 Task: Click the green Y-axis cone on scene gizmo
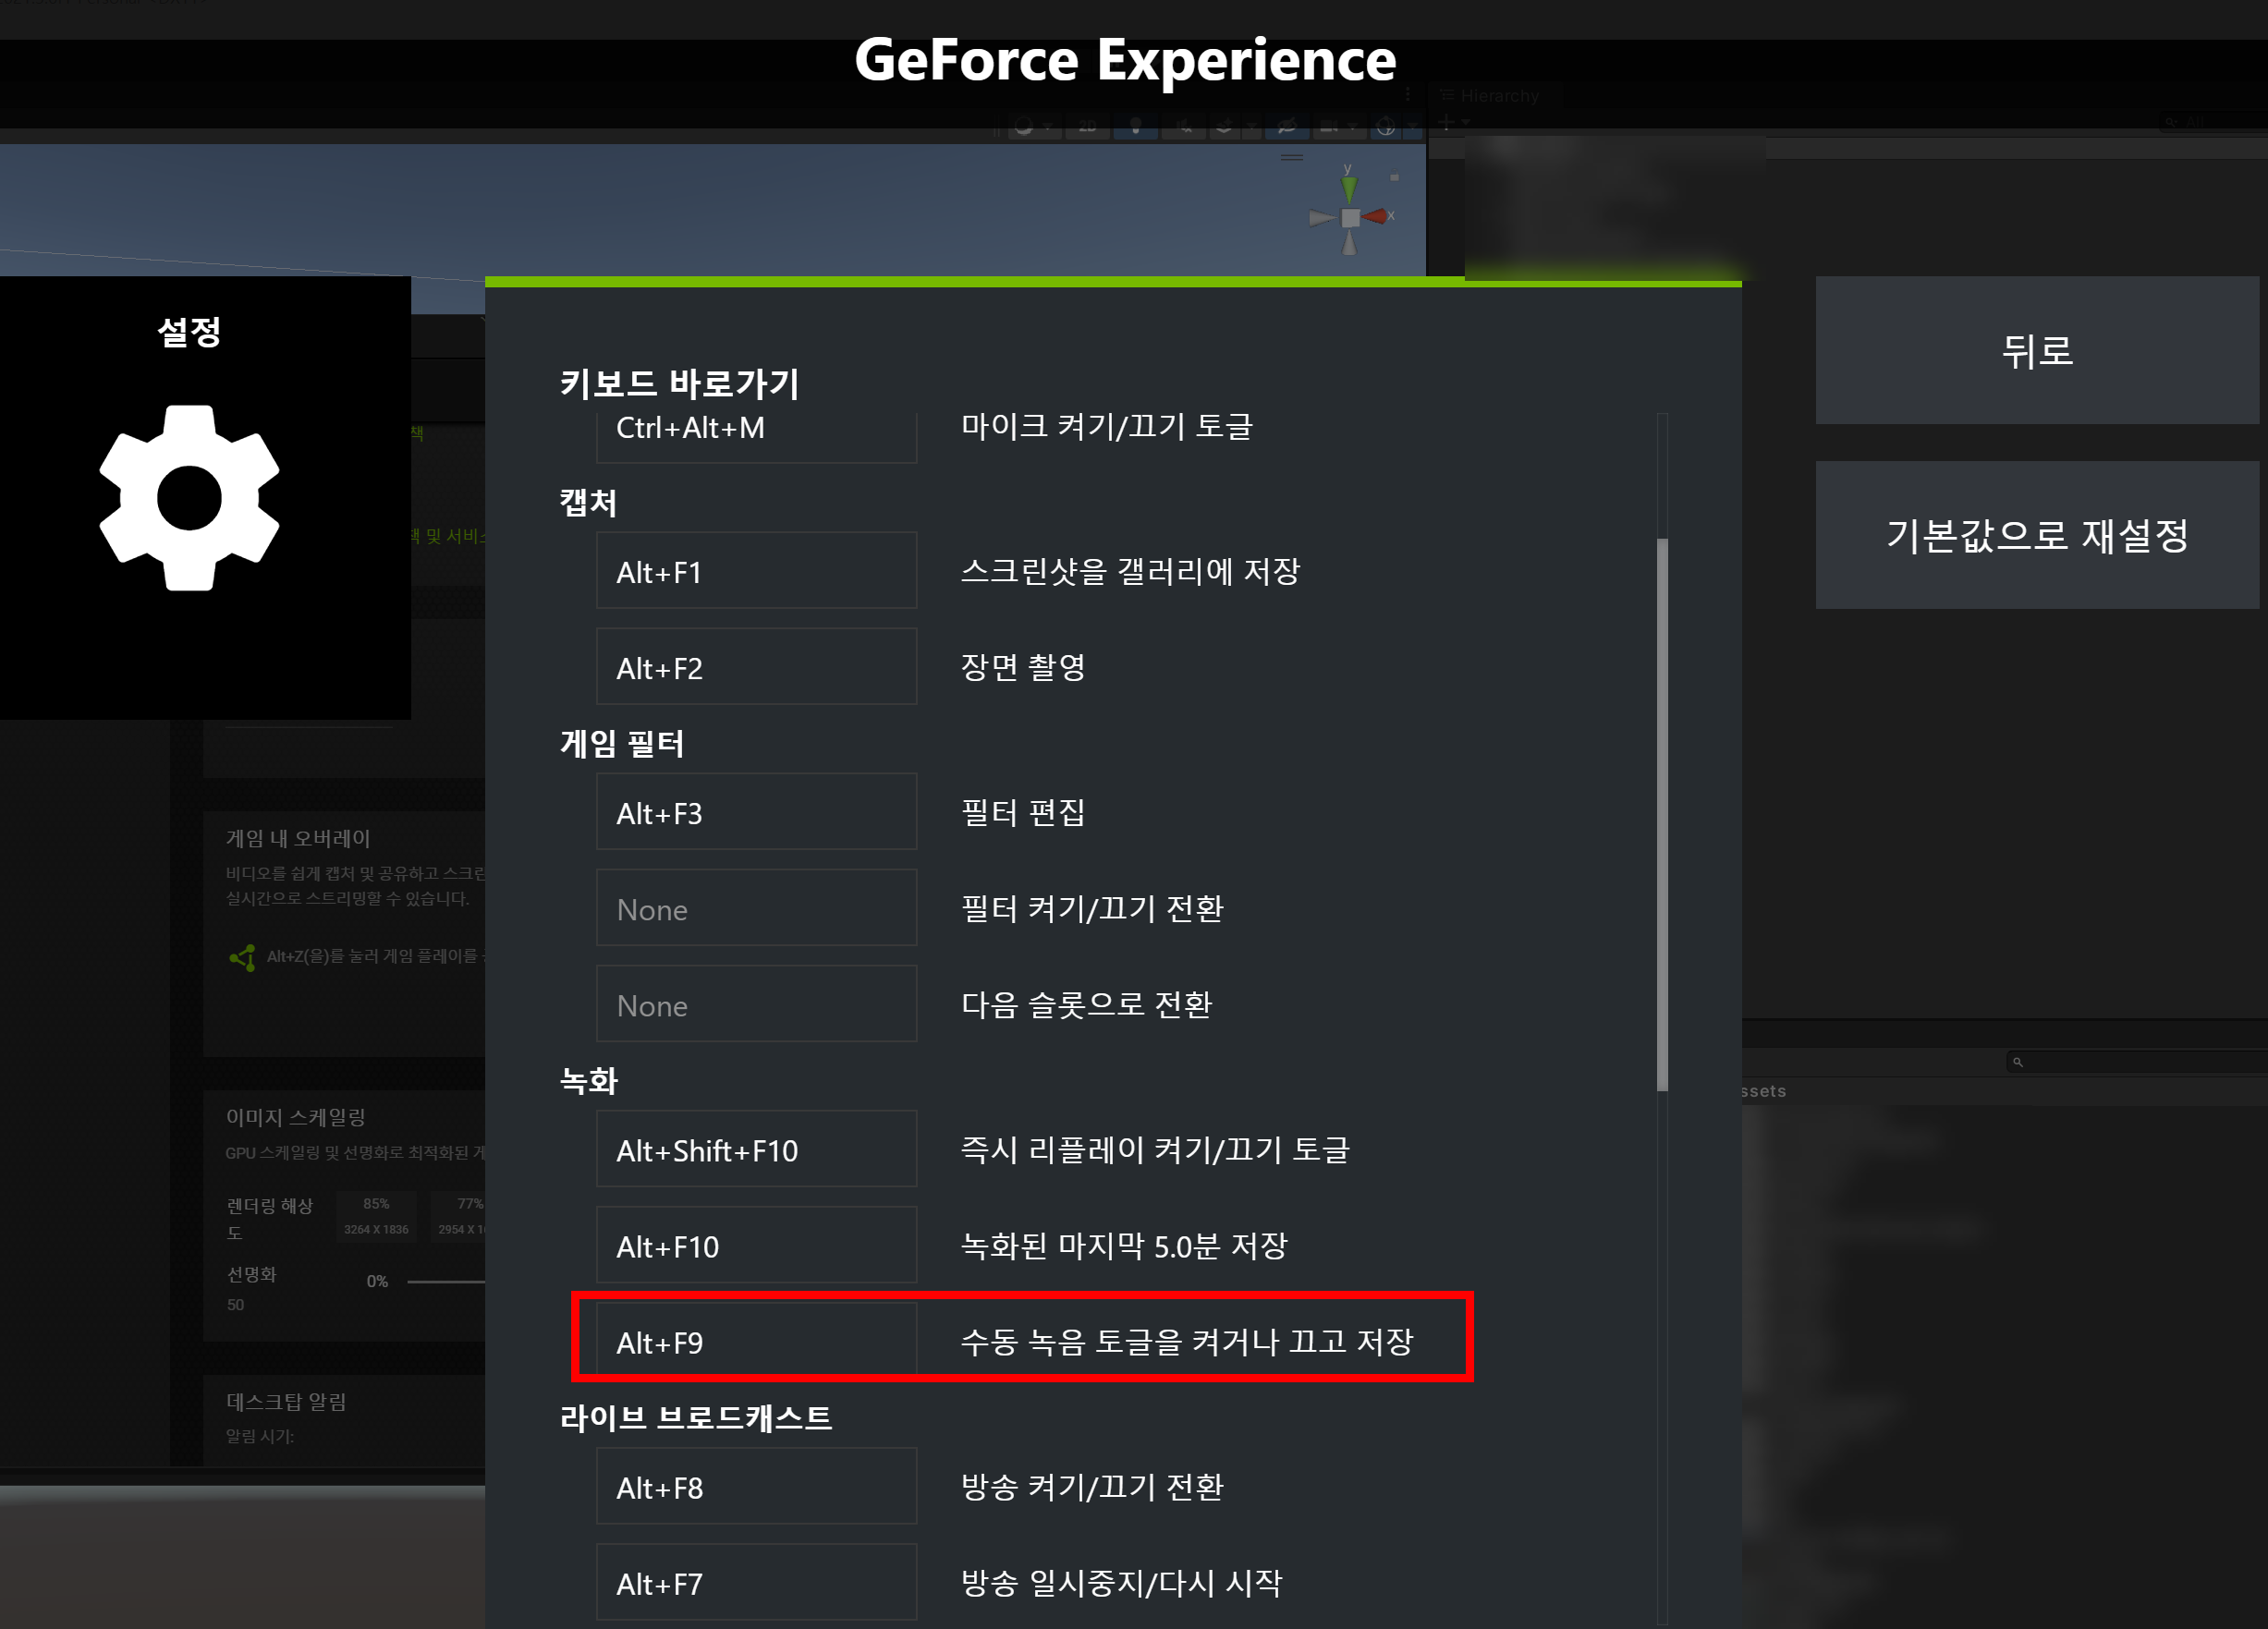pos(1349,188)
